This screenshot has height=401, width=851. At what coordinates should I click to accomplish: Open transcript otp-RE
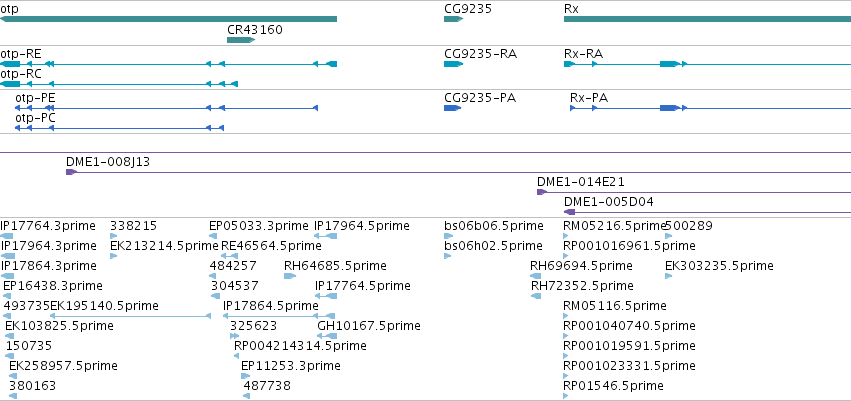(x=168, y=64)
